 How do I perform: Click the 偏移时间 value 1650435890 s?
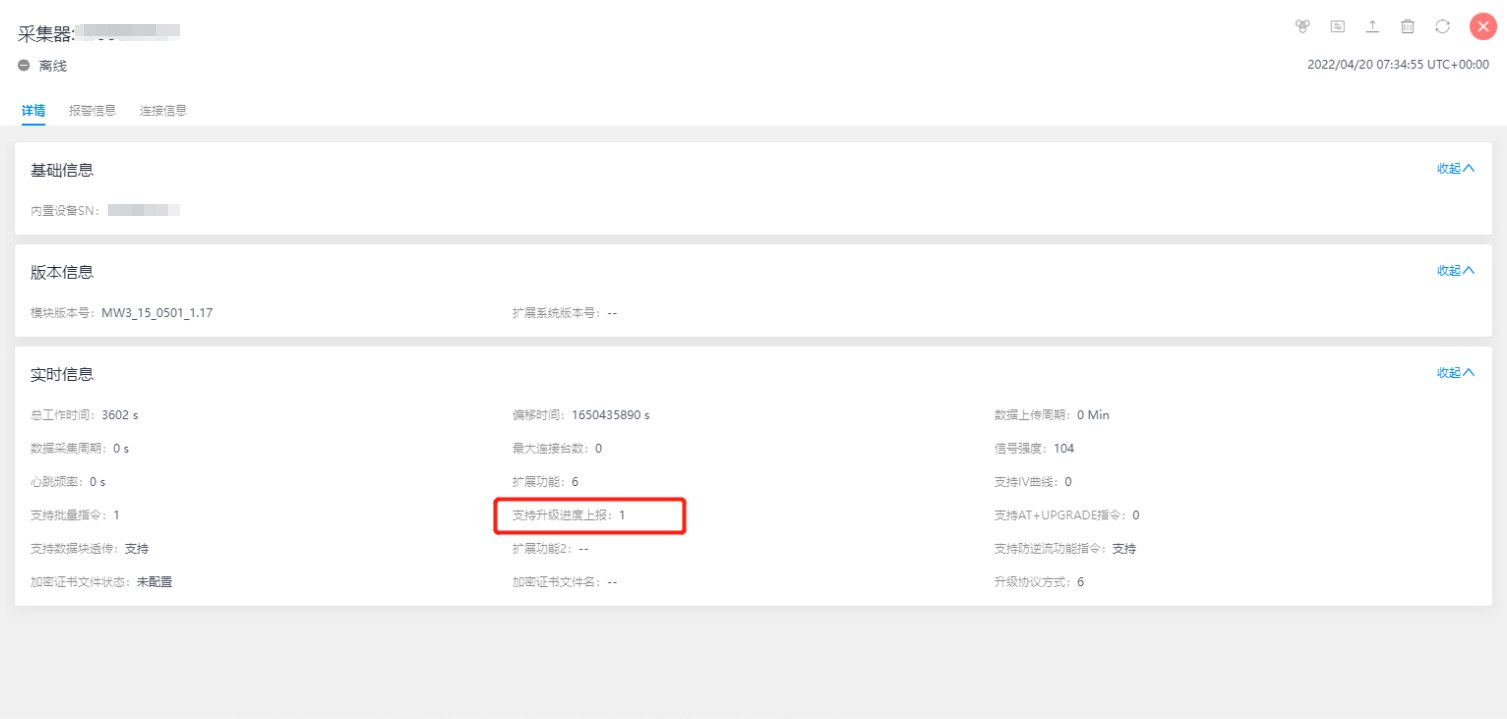point(610,415)
